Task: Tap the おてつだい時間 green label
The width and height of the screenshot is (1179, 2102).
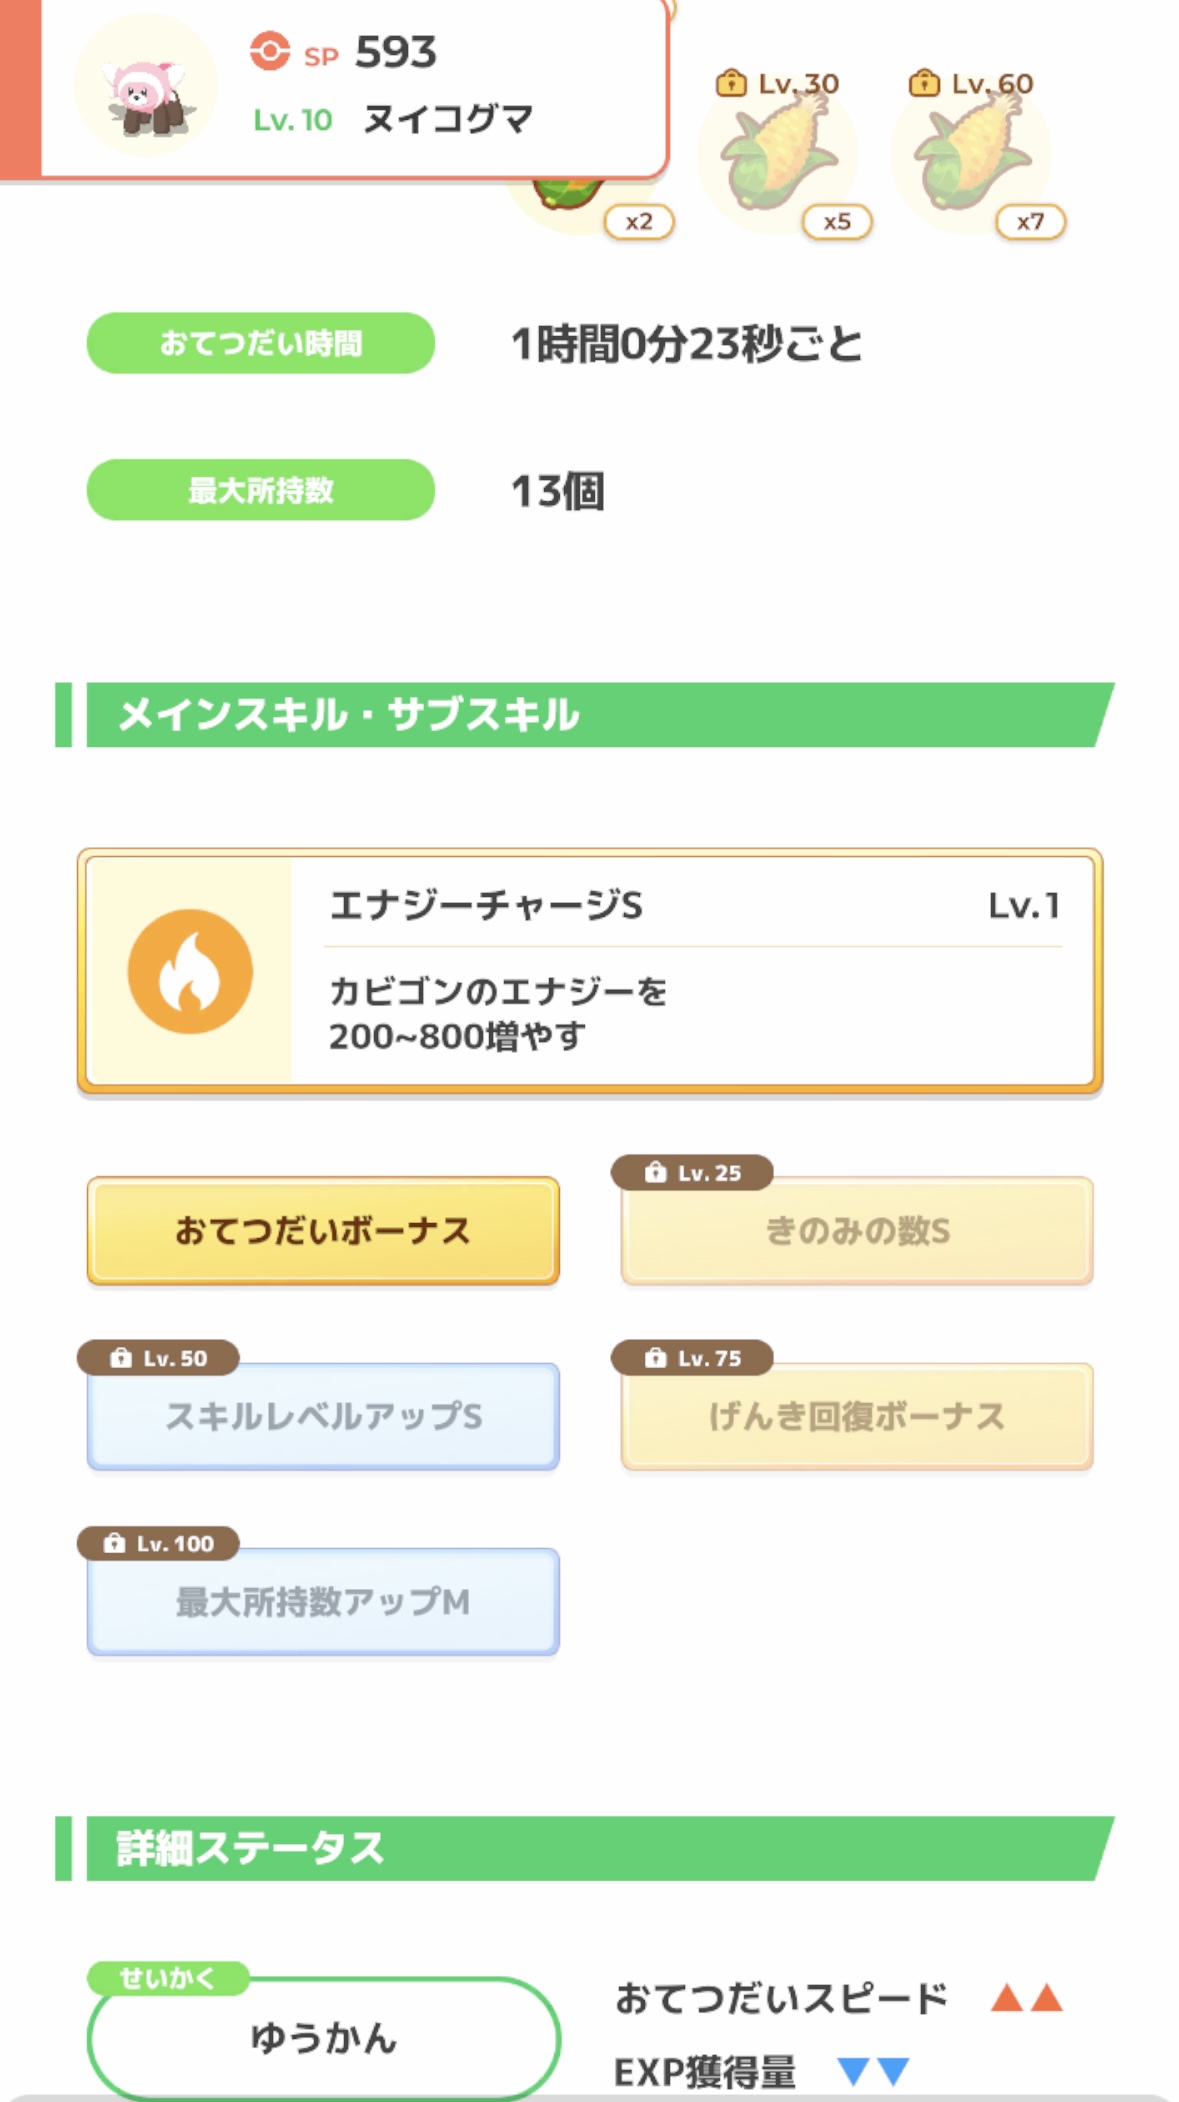Action: pos(261,343)
